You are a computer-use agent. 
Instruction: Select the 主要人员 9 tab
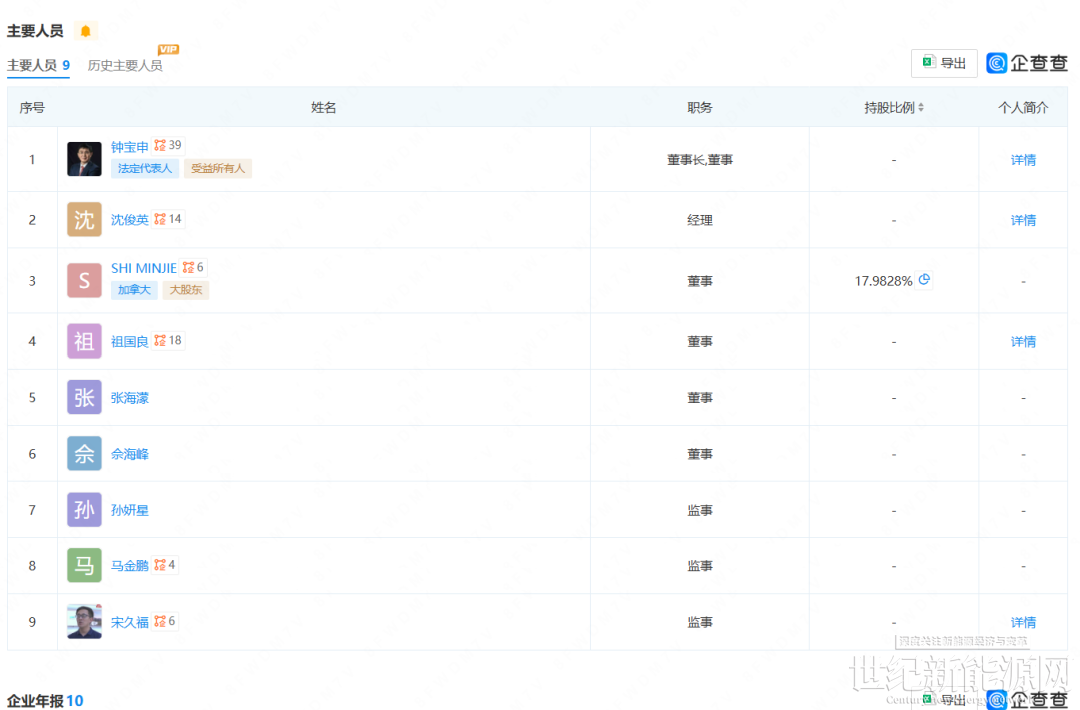[38, 66]
